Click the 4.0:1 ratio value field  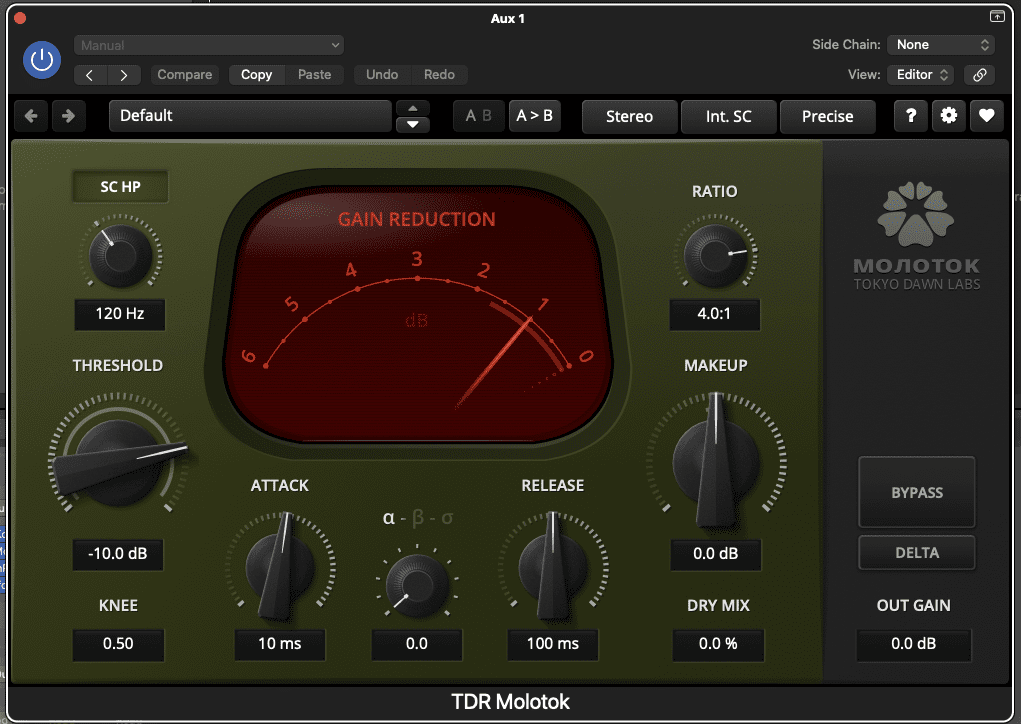click(x=714, y=314)
